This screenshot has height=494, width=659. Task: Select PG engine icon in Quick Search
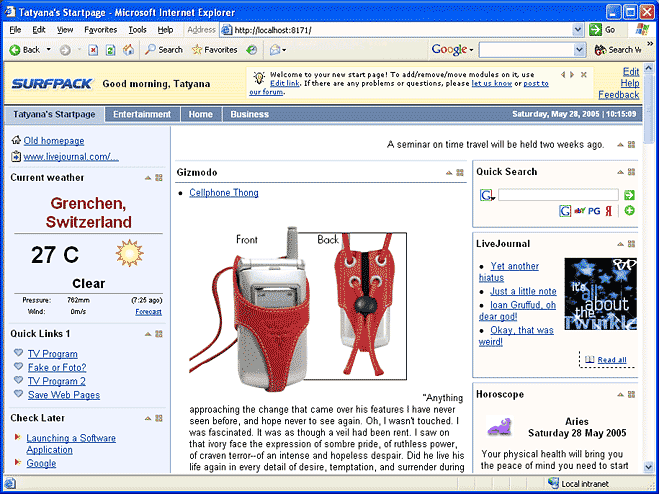pyautogui.click(x=594, y=211)
